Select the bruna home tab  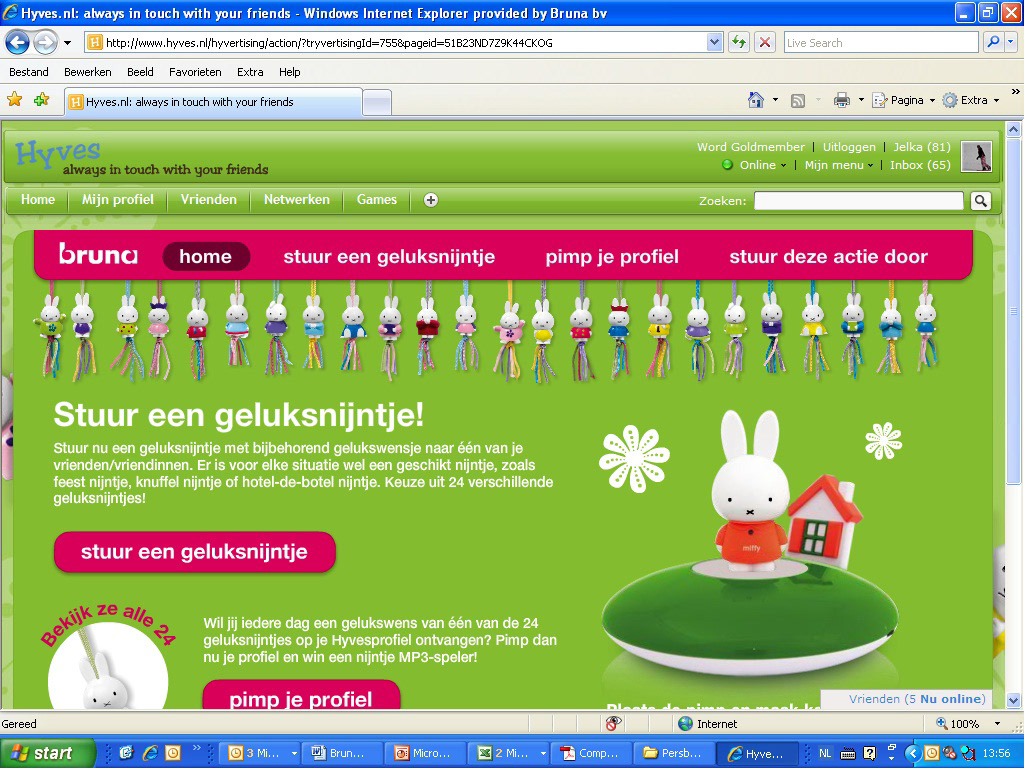coord(206,256)
